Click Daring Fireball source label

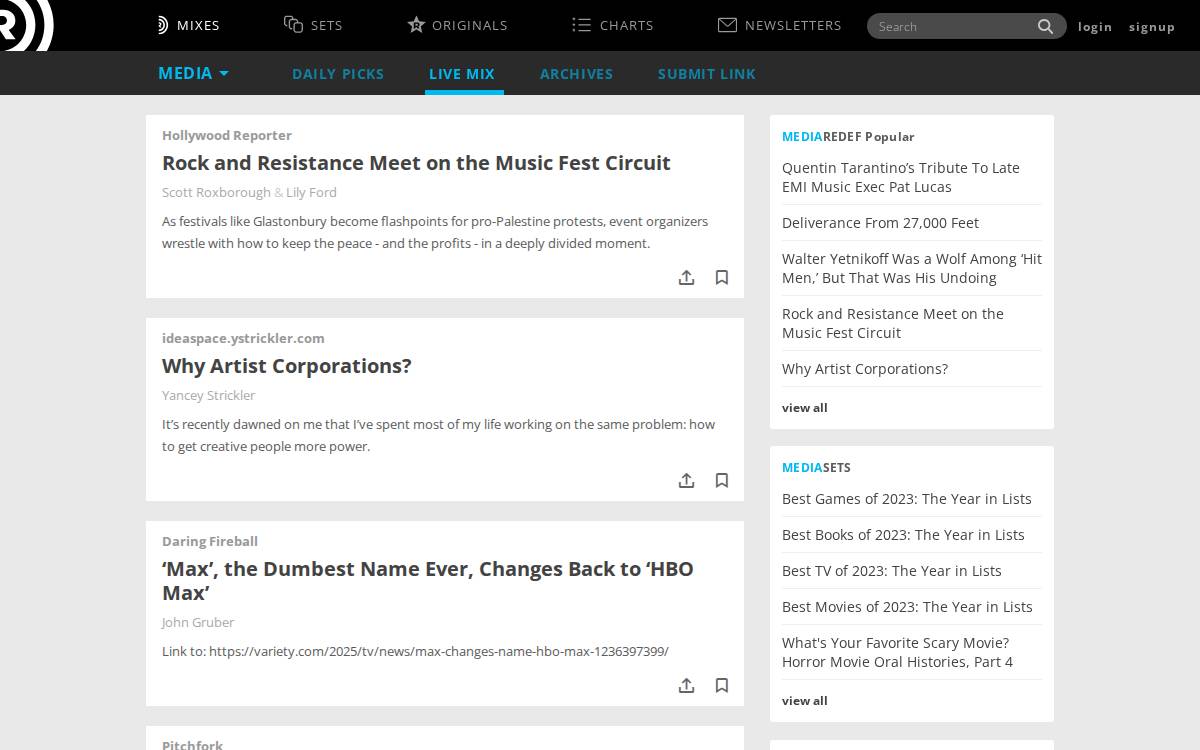[x=210, y=541]
